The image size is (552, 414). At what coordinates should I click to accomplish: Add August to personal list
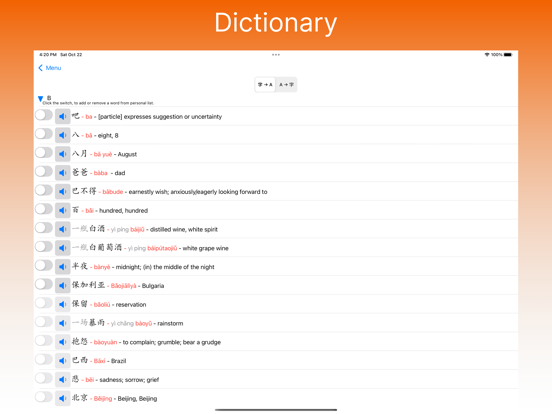pos(44,152)
